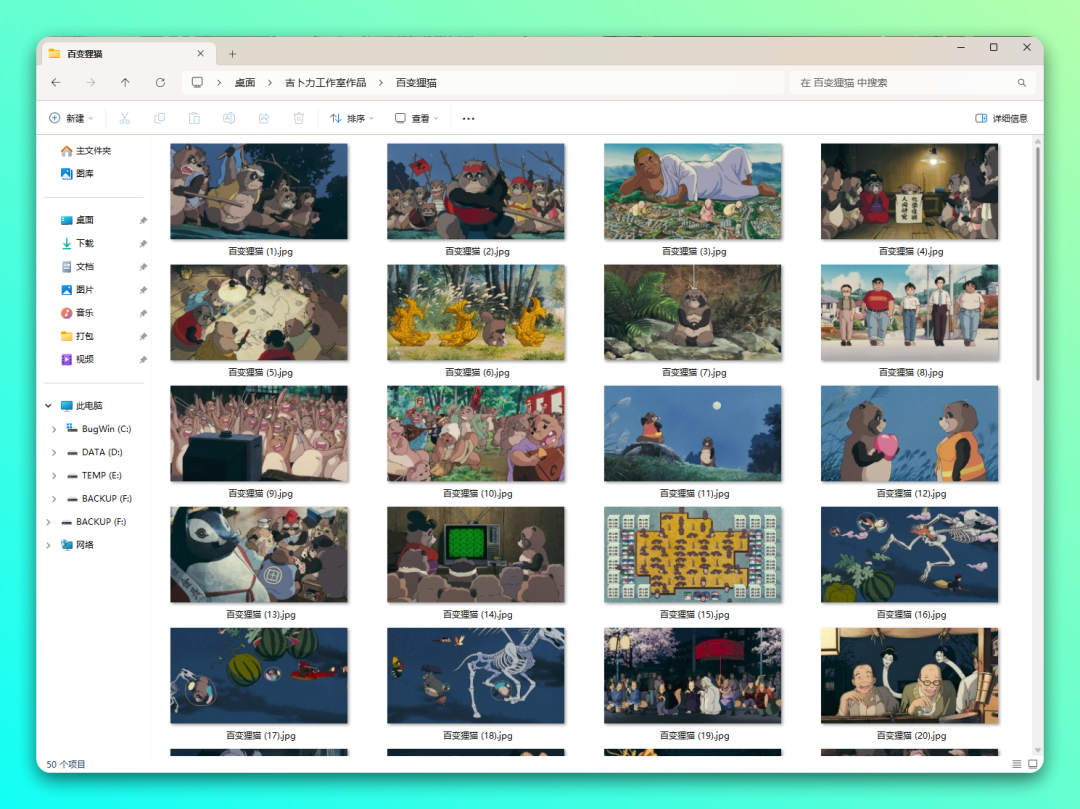Click the Cut scissors icon in toolbar
Image resolution: width=1080 pixels, height=809 pixels.
pos(125,118)
